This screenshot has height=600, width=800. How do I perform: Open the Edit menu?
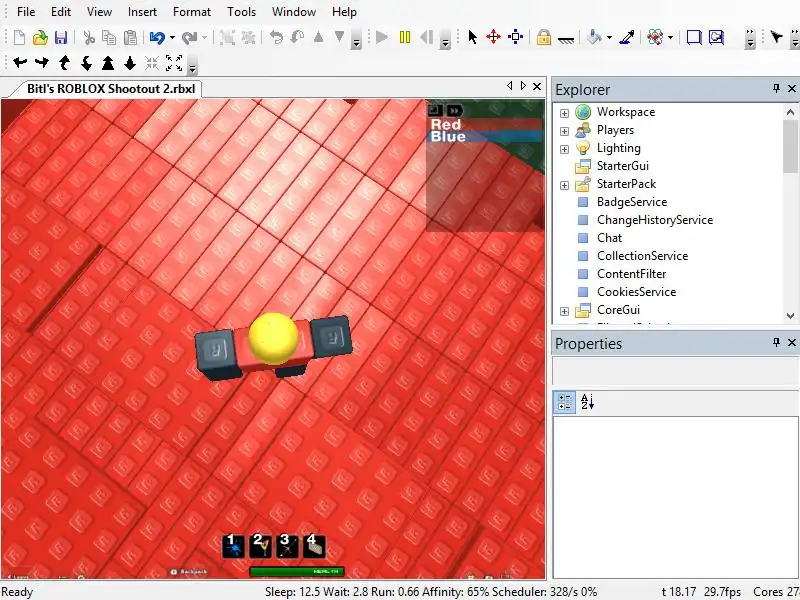tap(61, 12)
